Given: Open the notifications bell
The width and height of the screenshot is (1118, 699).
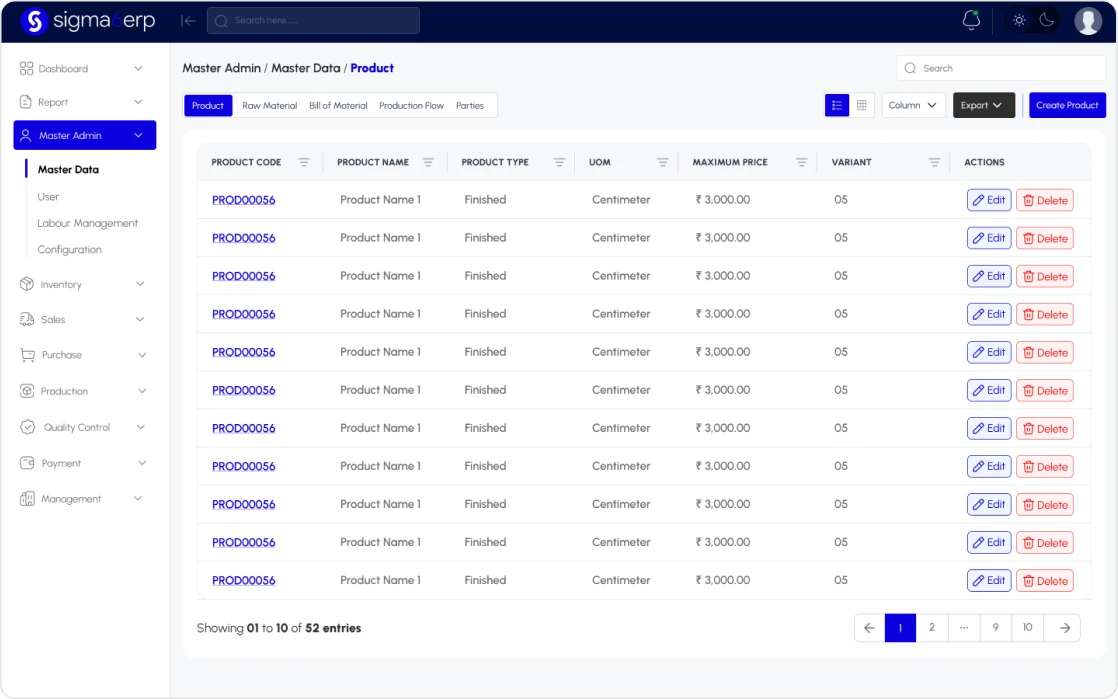Looking at the screenshot, I should coord(971,20).
